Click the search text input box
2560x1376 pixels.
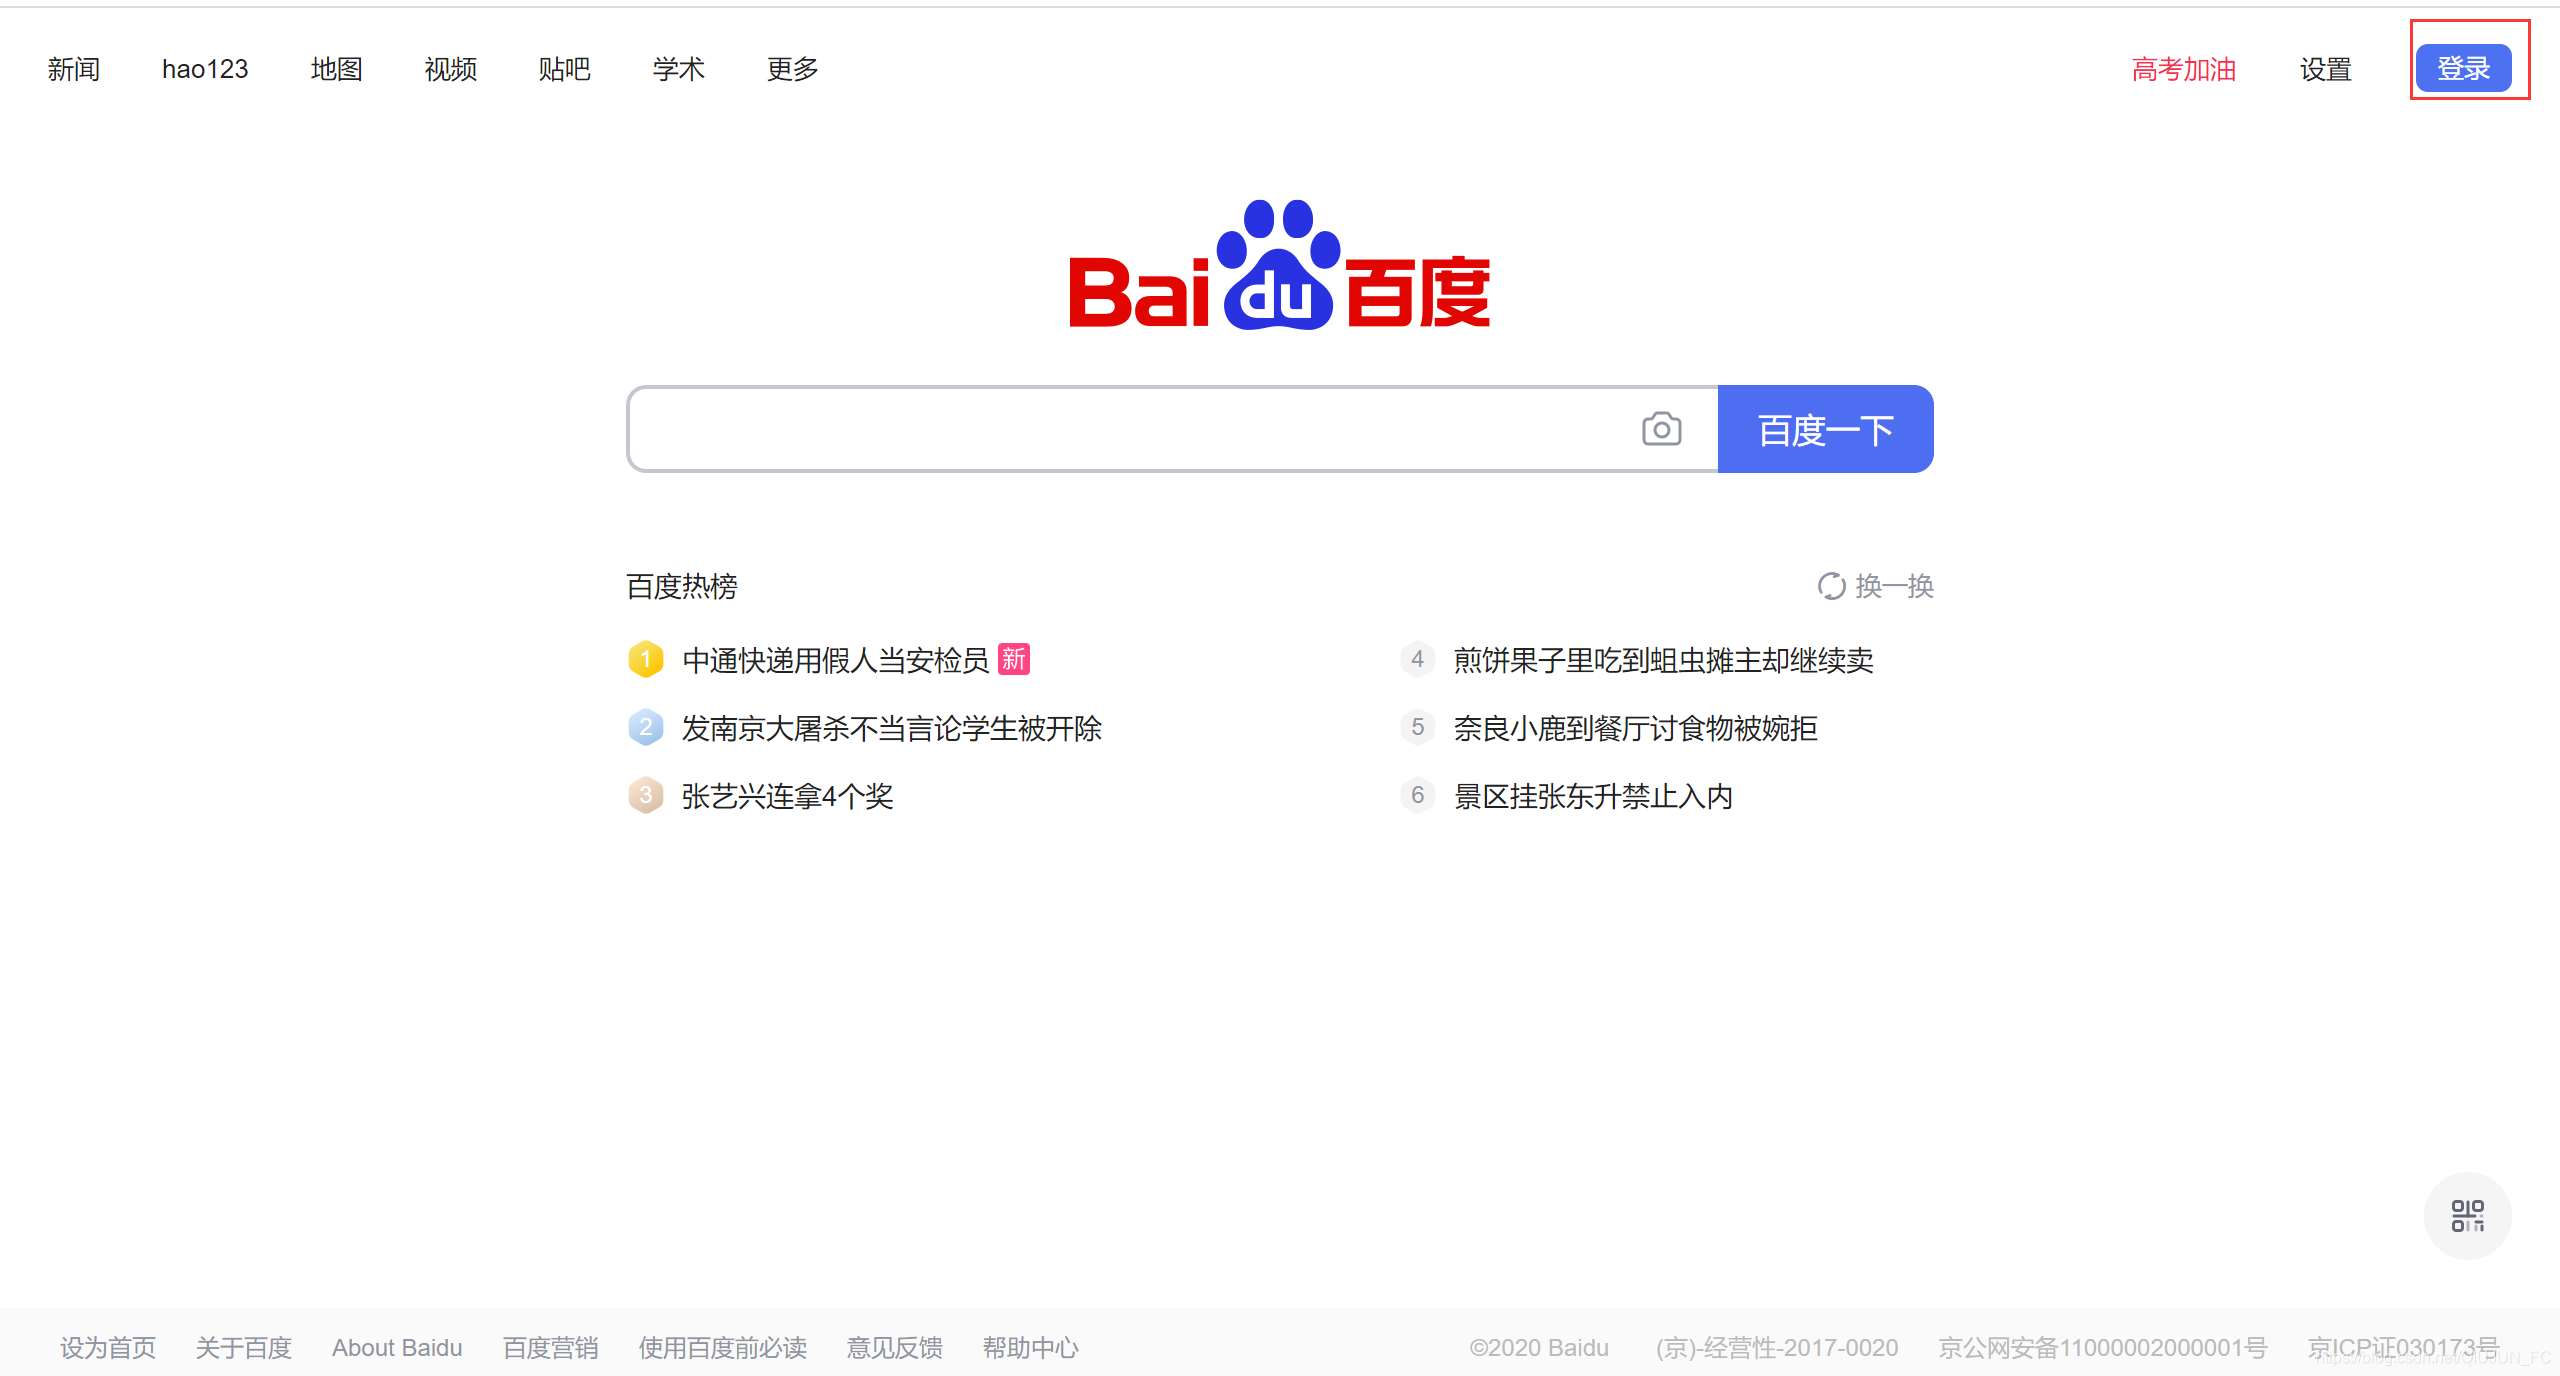tap(1130, 429)
